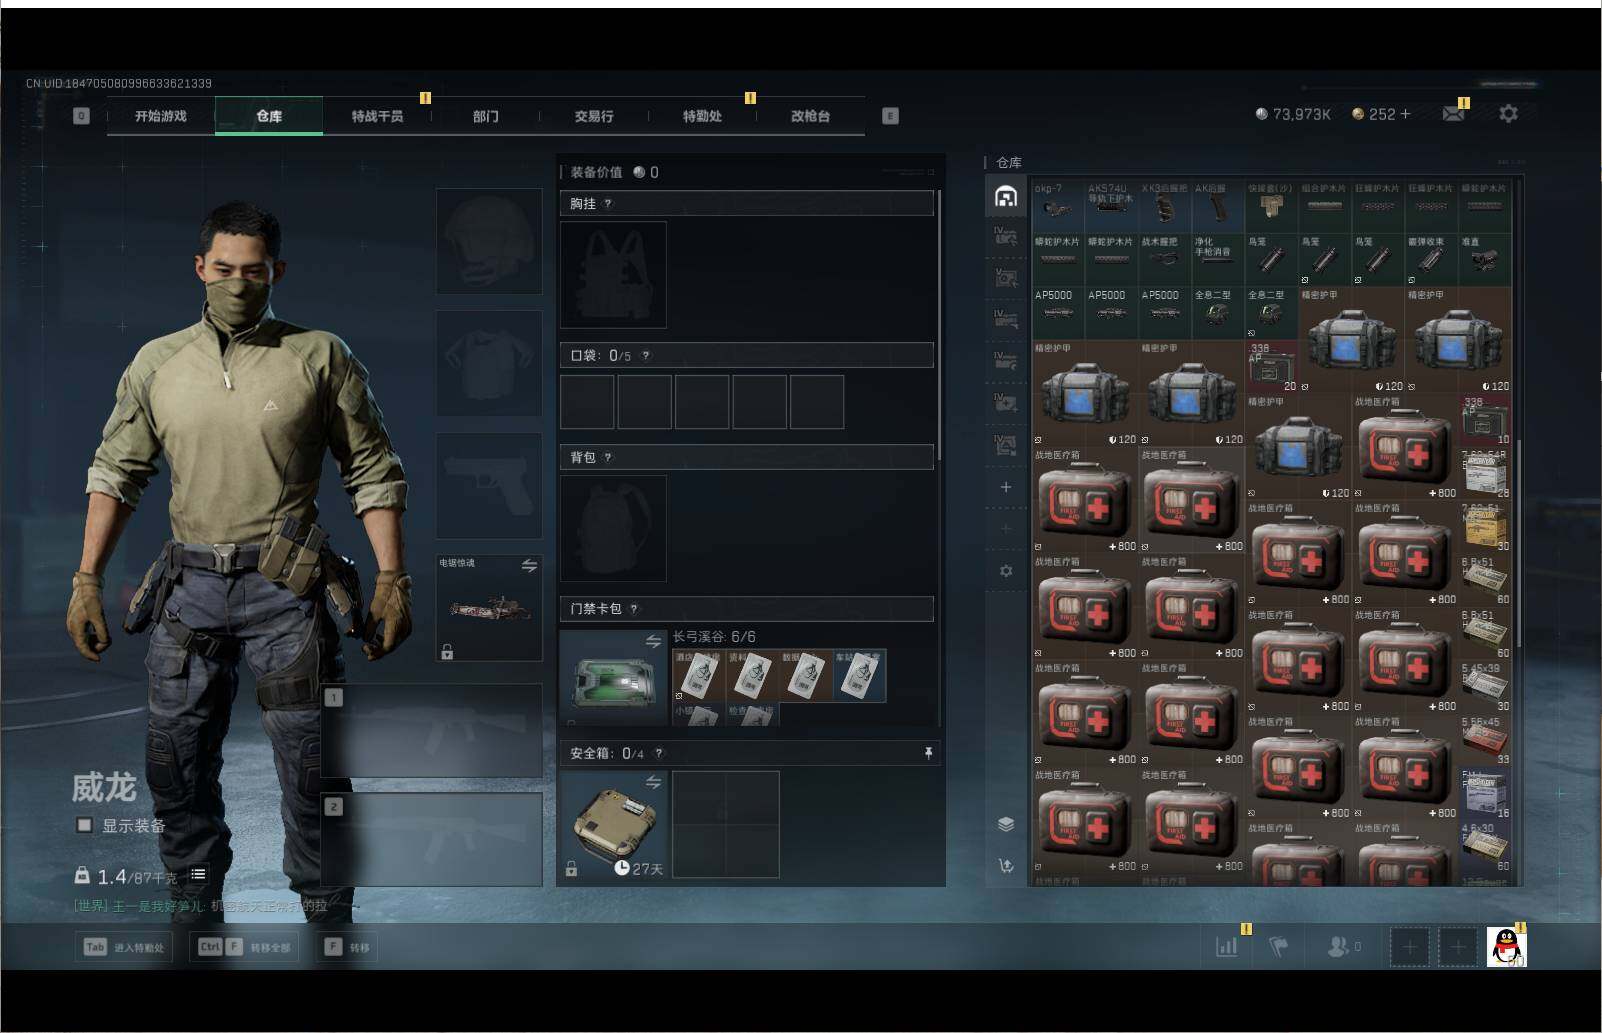Select the okp-7 sight item
This screenshot has height=1033, width=1602.
[x=1058, y=205]
